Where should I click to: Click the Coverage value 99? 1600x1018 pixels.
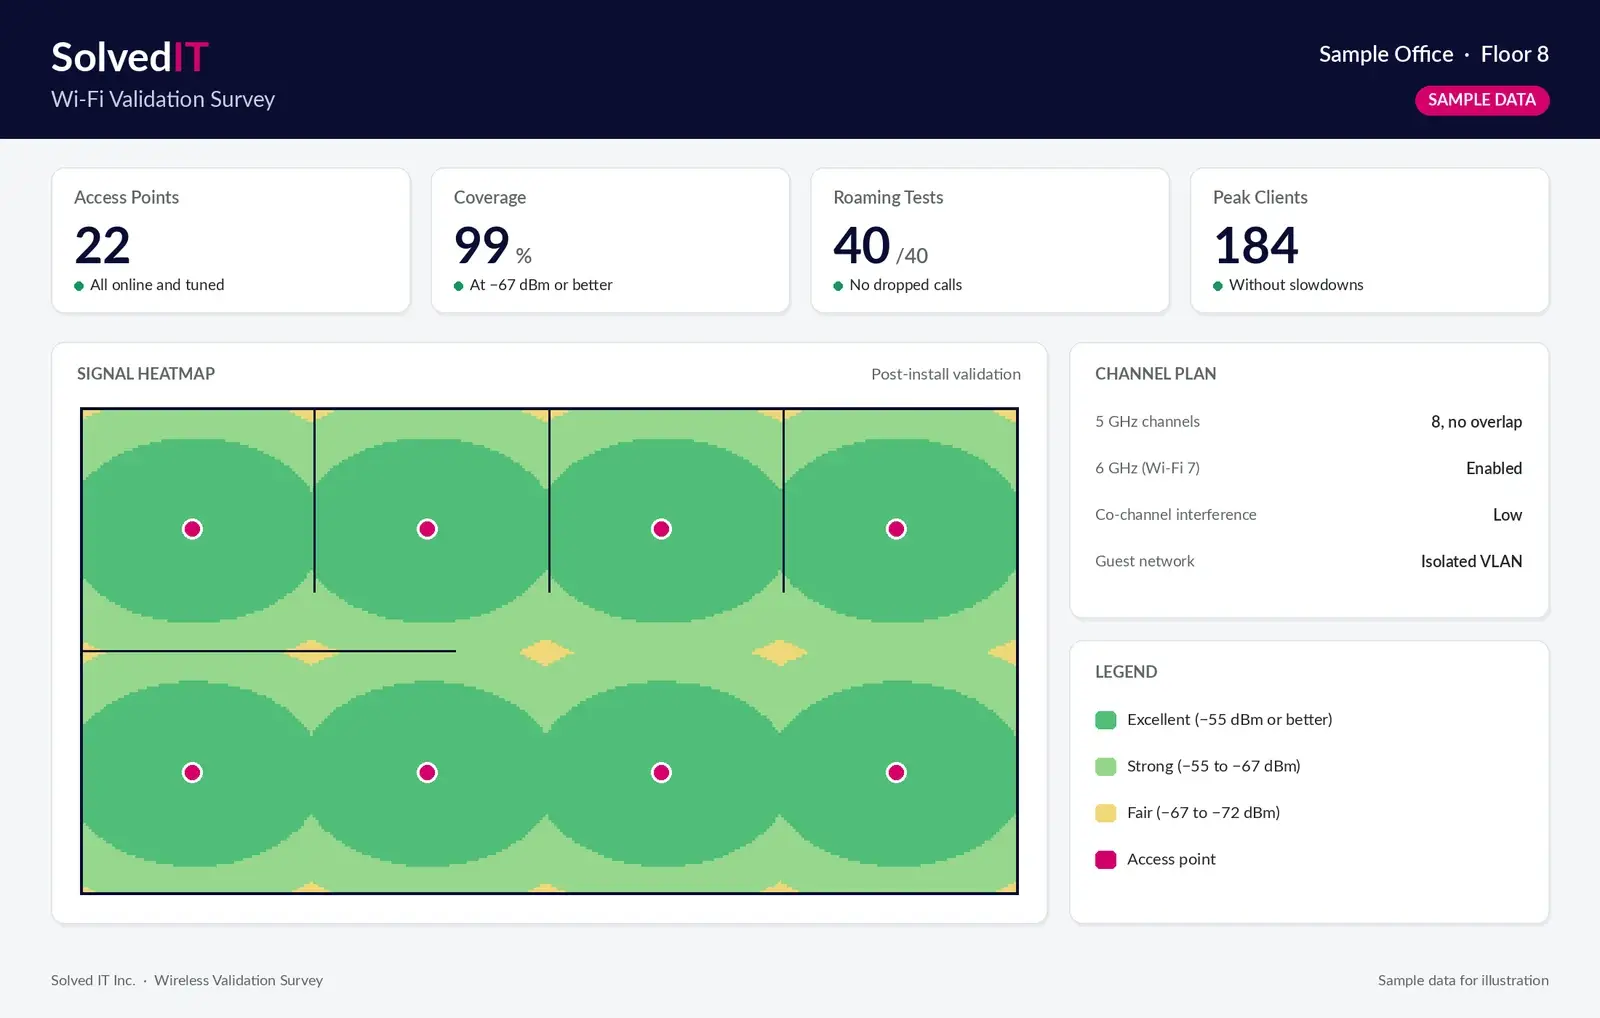(482, 245)
